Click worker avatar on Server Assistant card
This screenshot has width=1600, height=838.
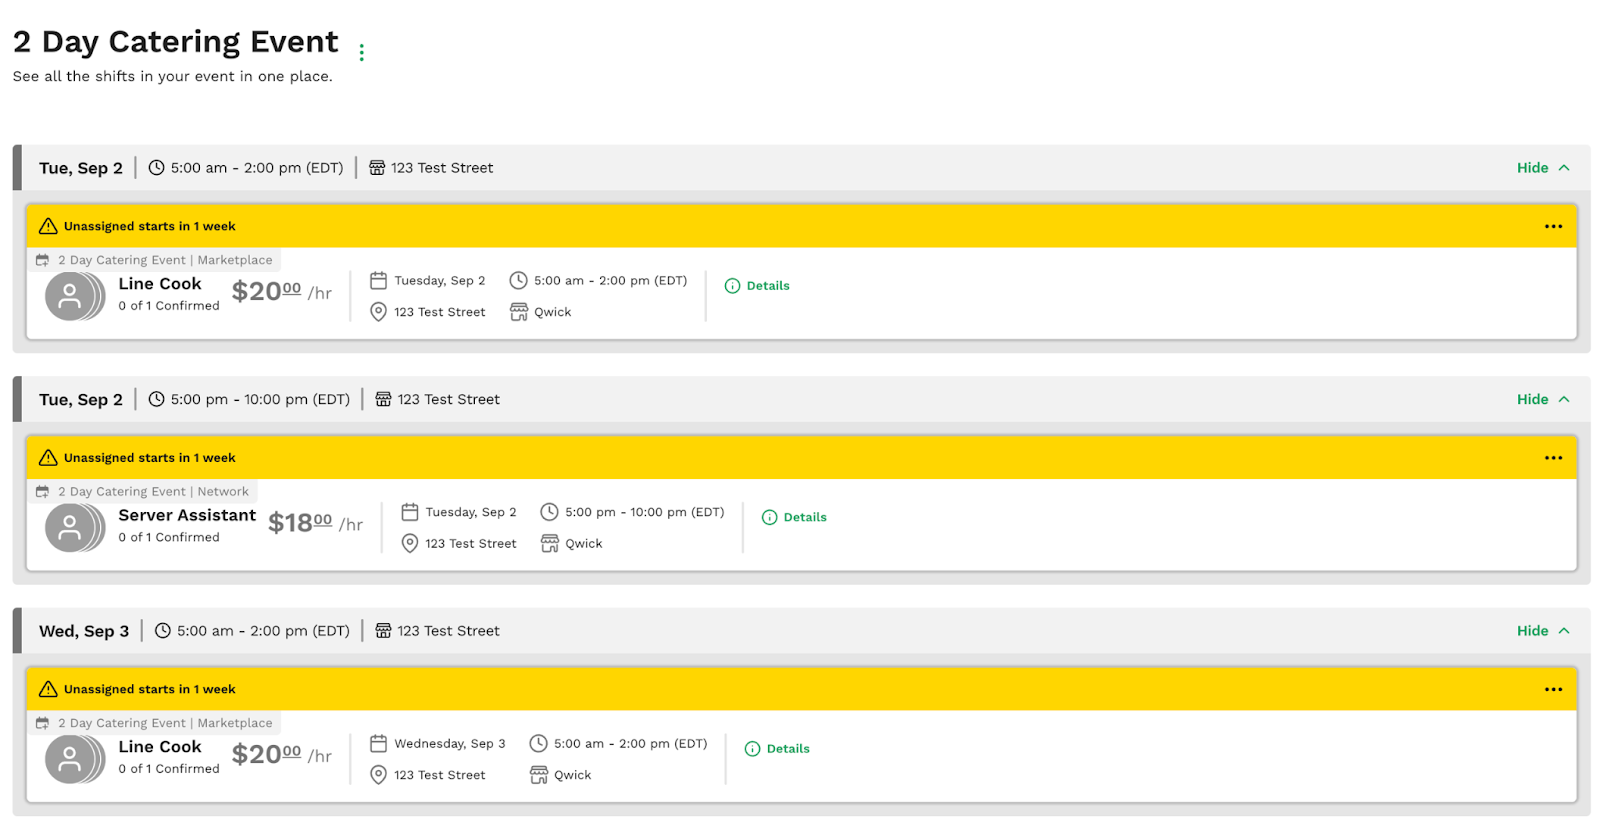pos(74,528)
